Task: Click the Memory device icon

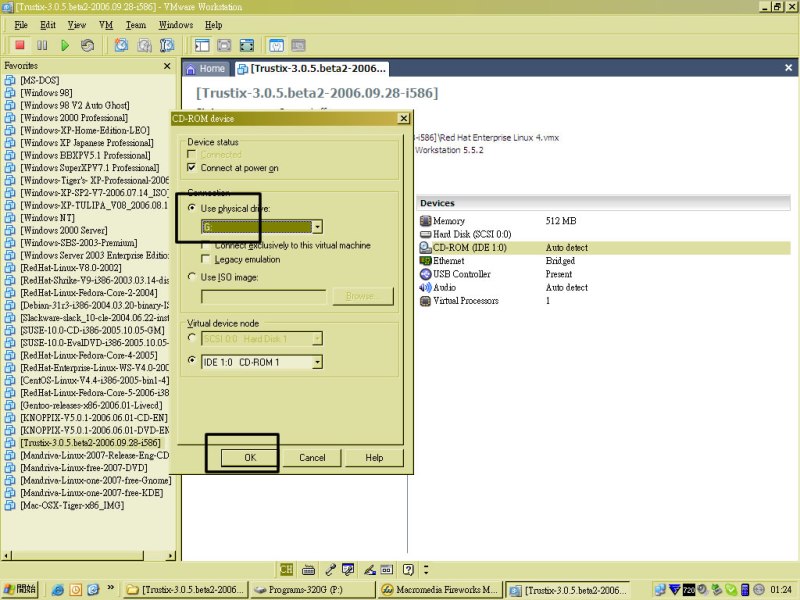Action: point(425,221)
